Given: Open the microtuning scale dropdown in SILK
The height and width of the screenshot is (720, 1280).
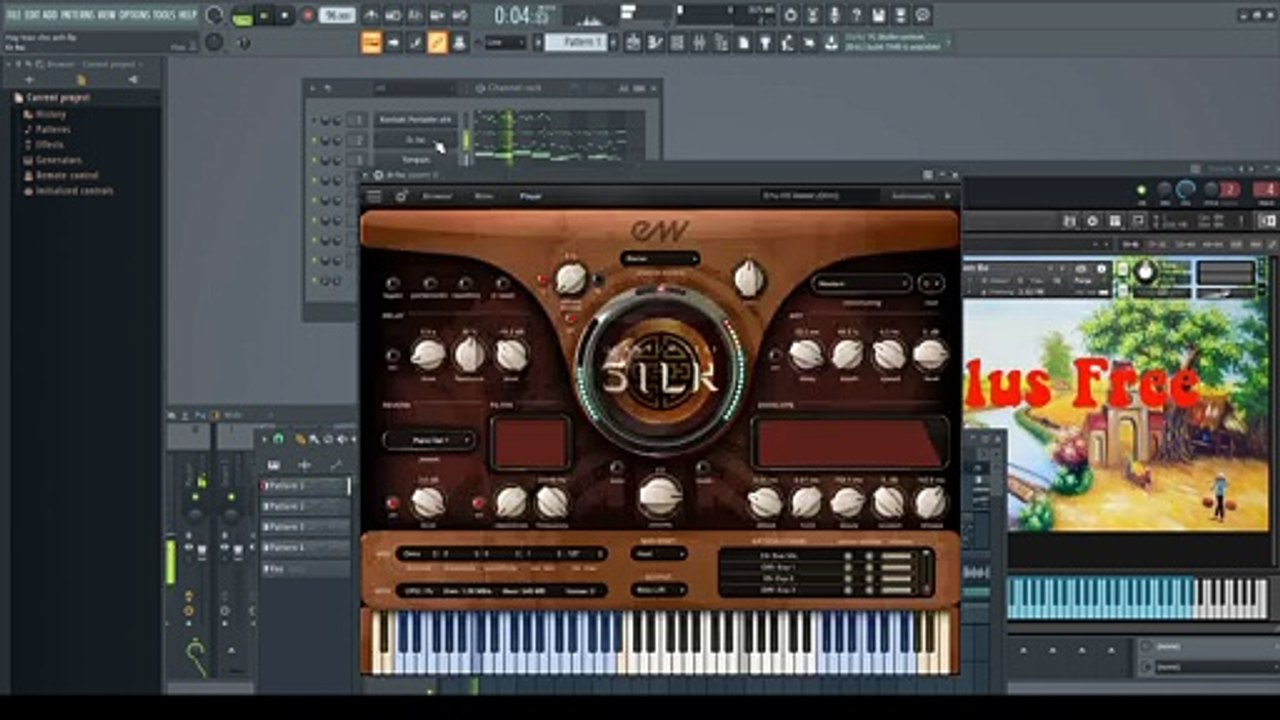Looking at the screenshot, I should 861,283.
